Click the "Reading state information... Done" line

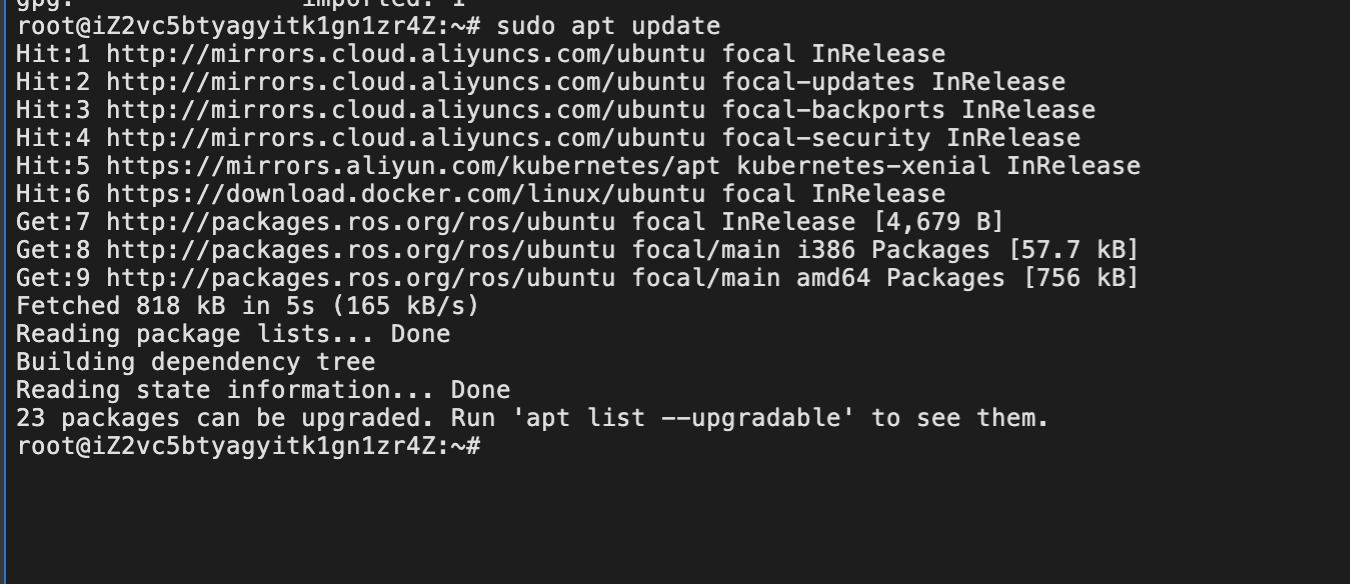coord(263,390)
